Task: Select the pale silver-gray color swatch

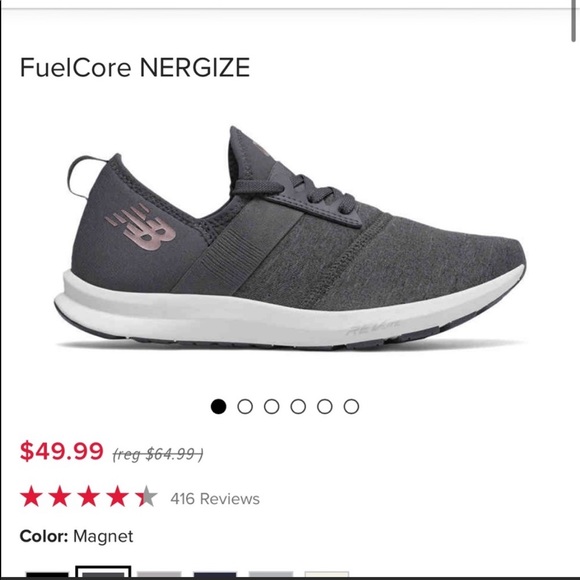Action: coord(271,574)
